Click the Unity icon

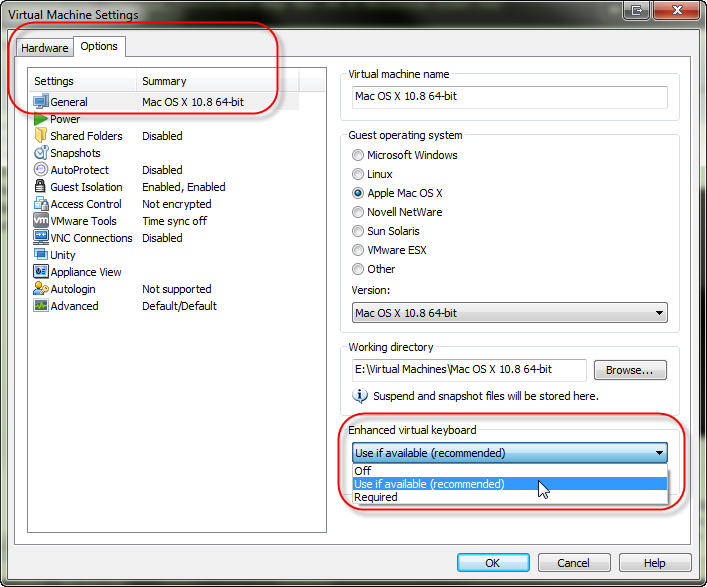[41, 254]
